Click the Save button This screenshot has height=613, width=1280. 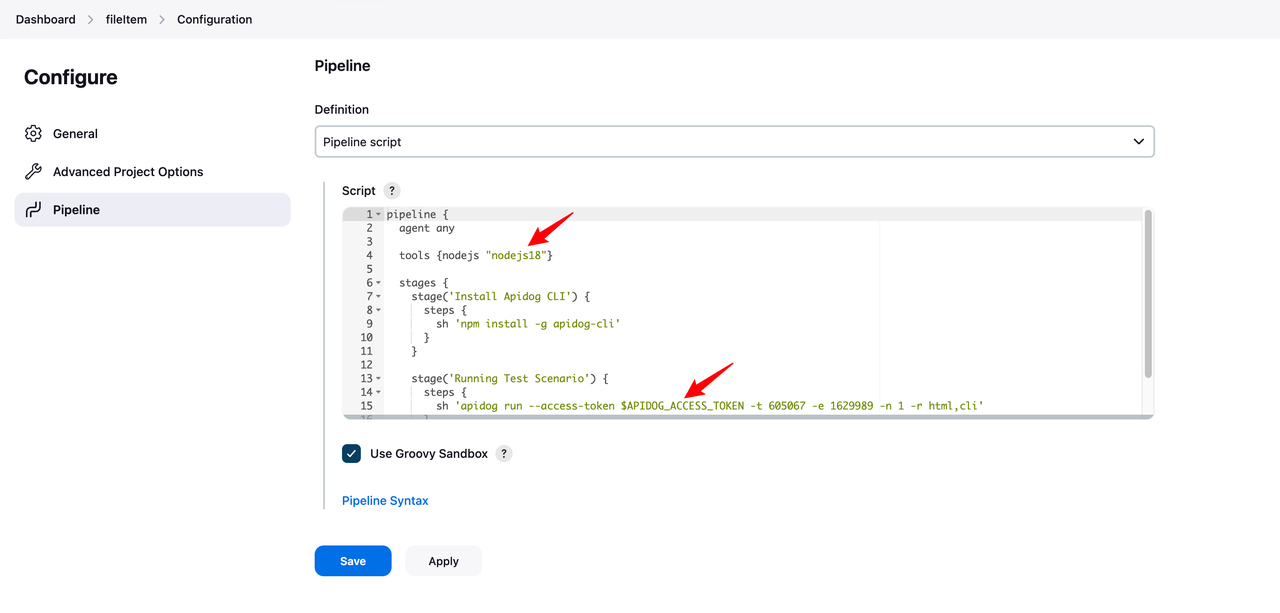353,561
